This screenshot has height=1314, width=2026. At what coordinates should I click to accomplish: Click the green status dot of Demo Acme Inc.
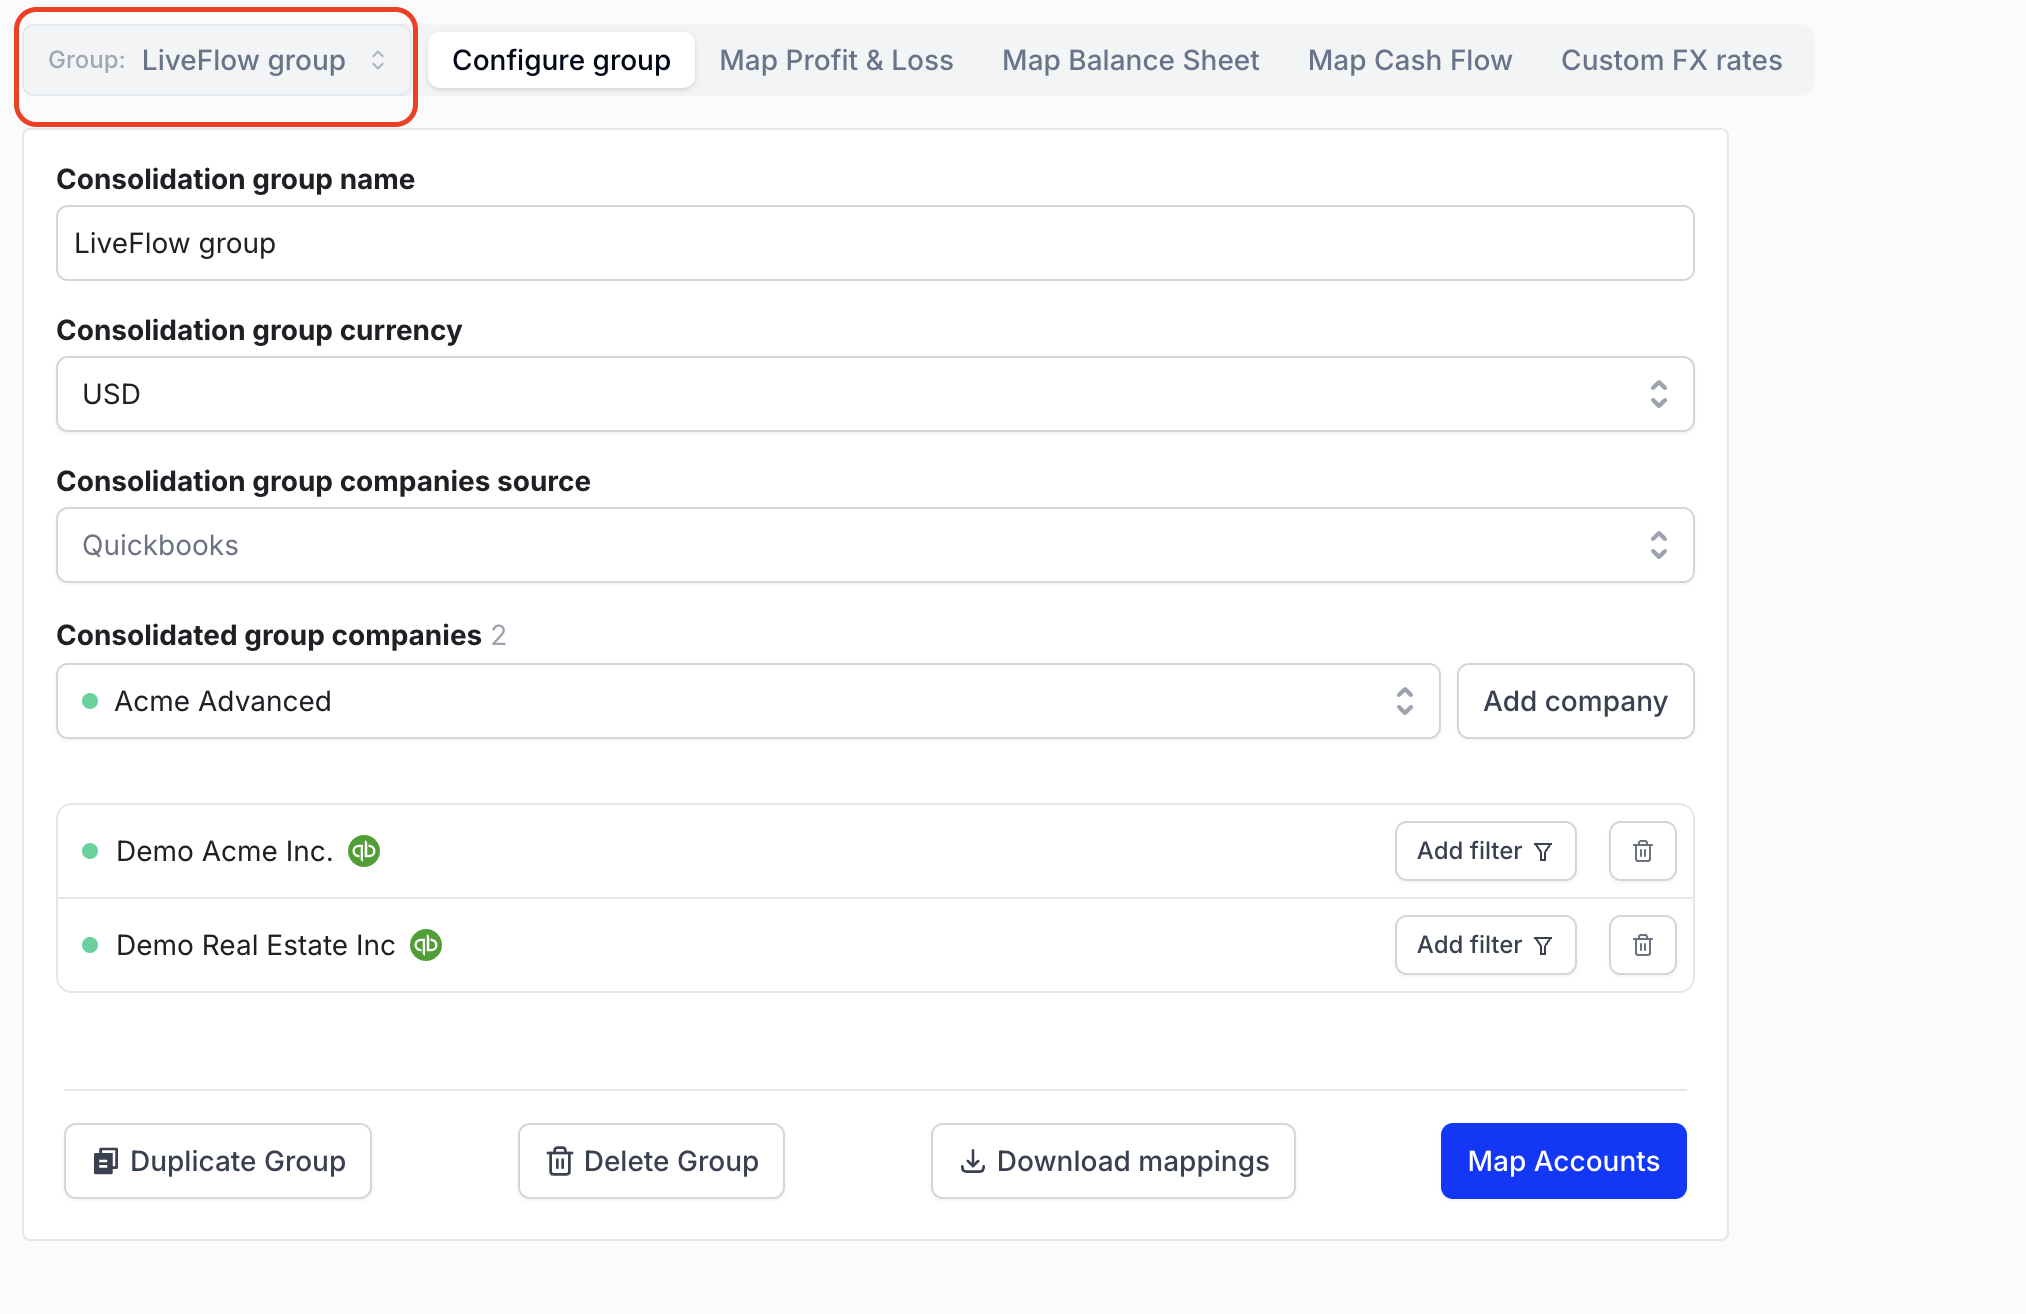click(90, 851)
